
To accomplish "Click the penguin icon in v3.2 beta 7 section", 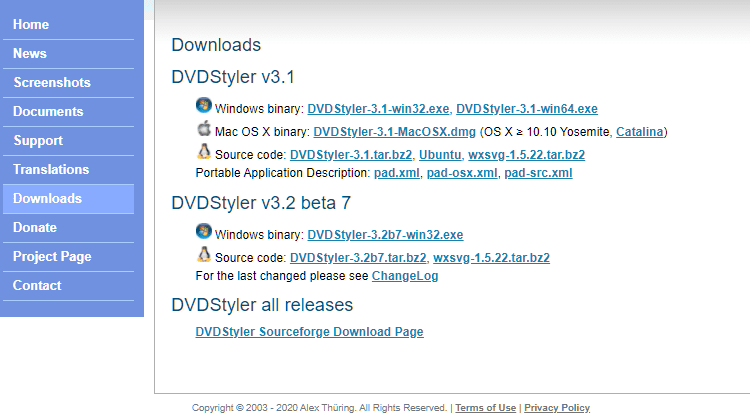I will coord(204,254).
